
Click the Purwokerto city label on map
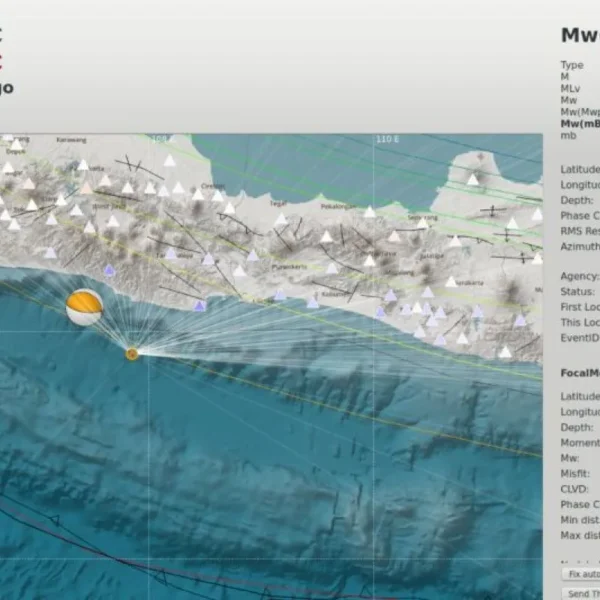pyautogui.click(x=289, y=267)
